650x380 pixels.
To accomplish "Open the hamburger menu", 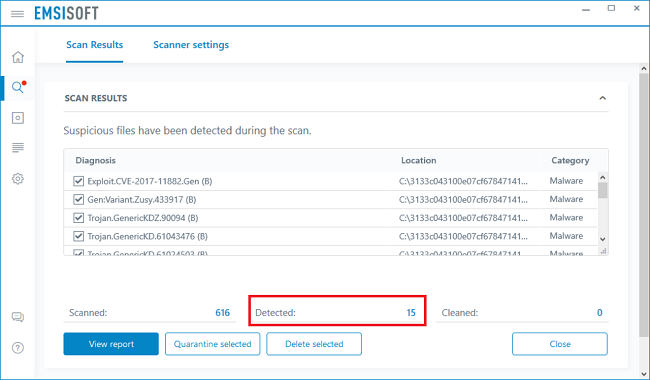I will [x=17, y=14].
